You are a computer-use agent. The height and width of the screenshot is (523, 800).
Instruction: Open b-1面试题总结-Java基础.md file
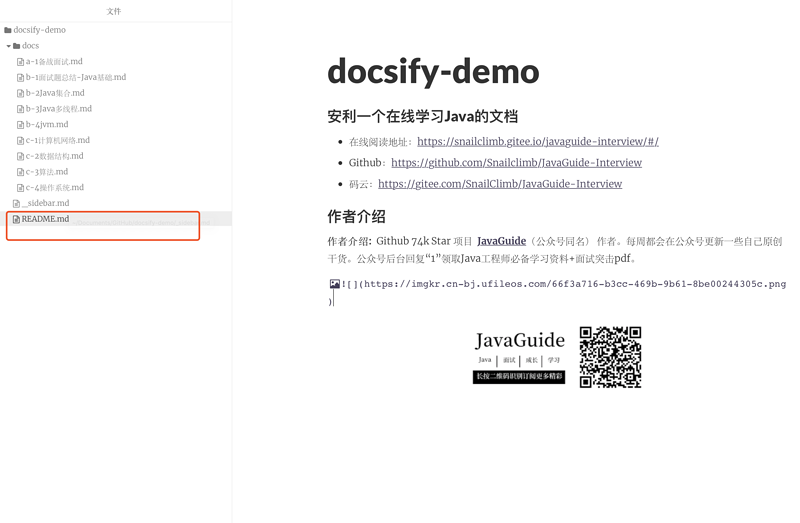click(76, 78)
